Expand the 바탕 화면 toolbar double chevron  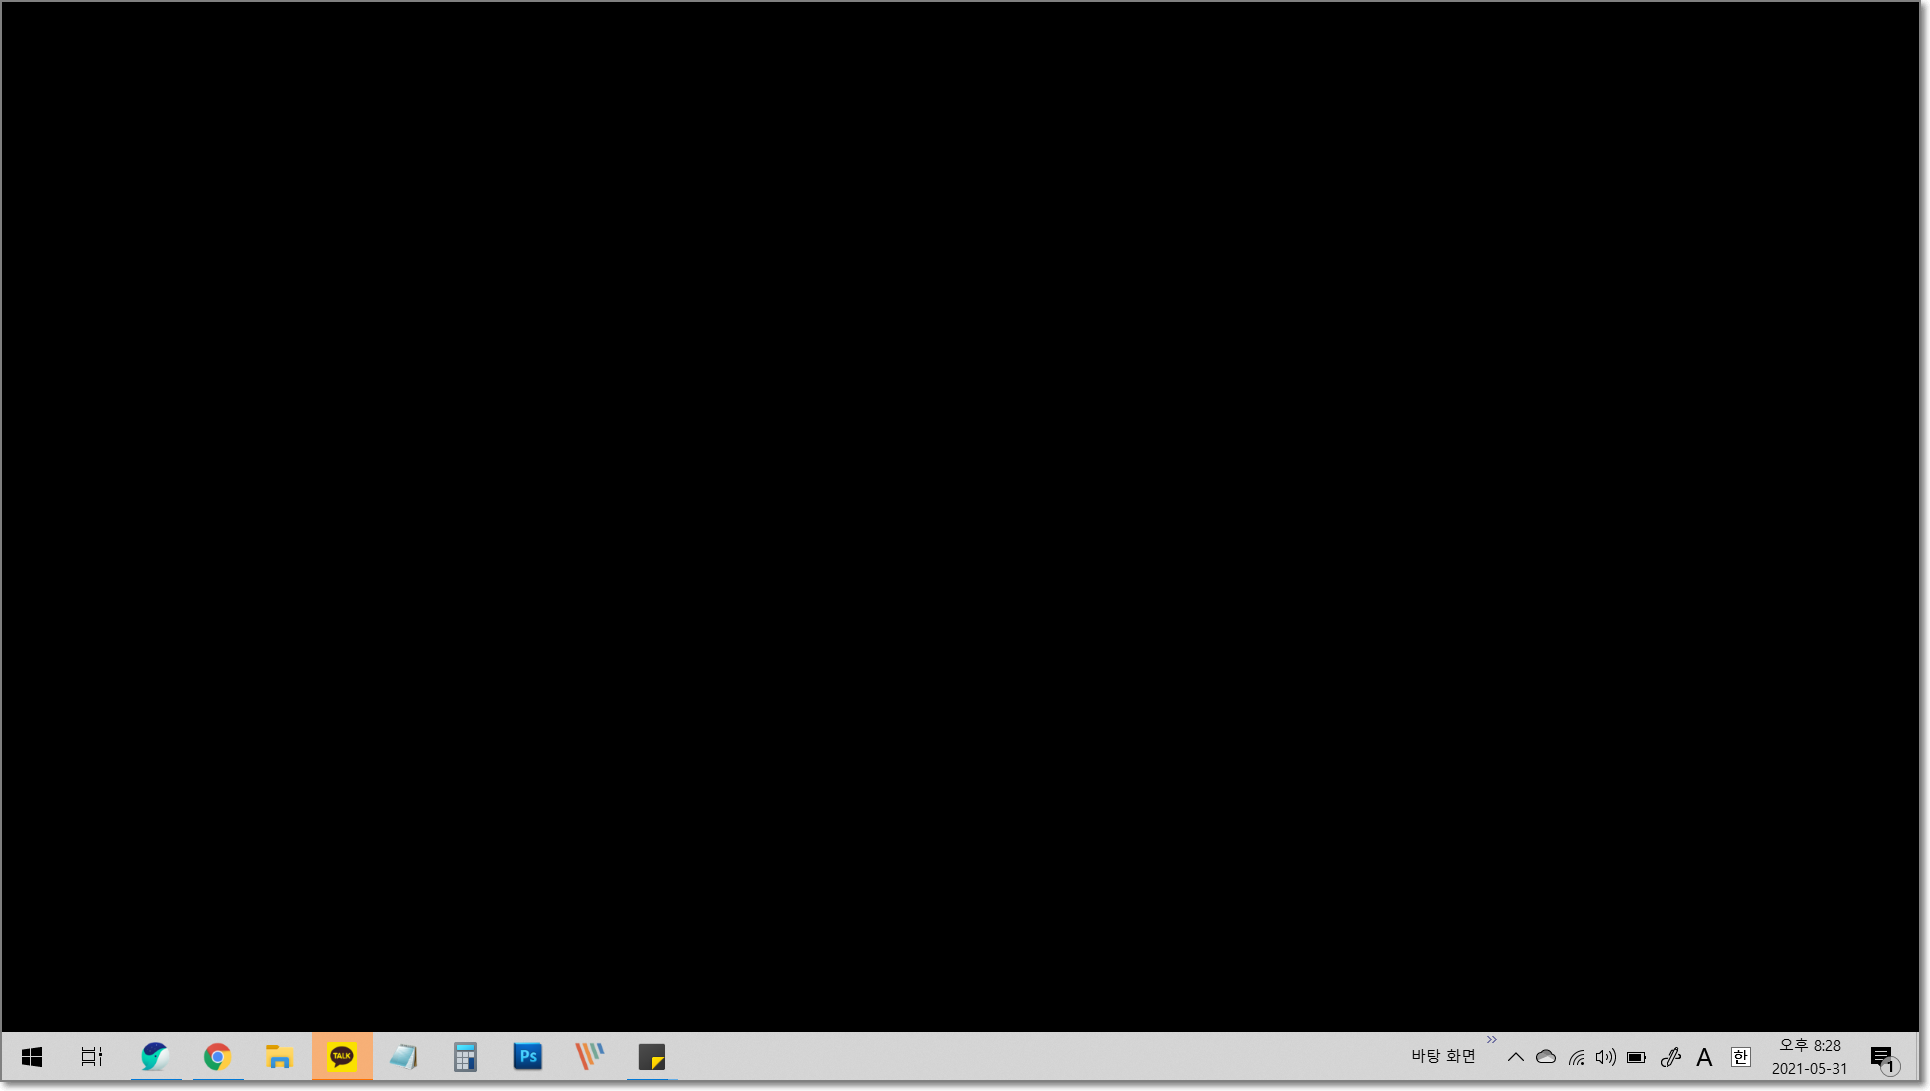click(x=1492, y=1040)
